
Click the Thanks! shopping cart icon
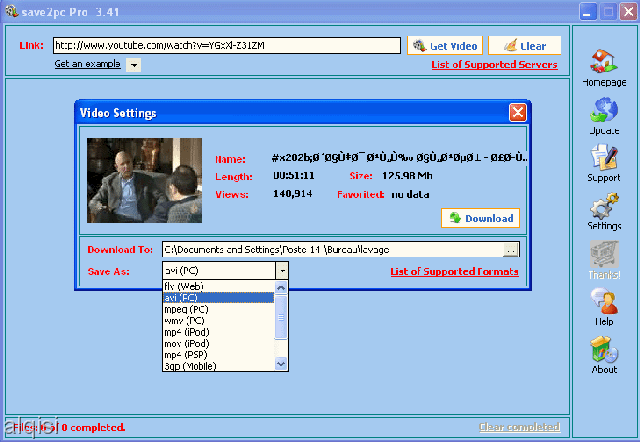(604, 254)
